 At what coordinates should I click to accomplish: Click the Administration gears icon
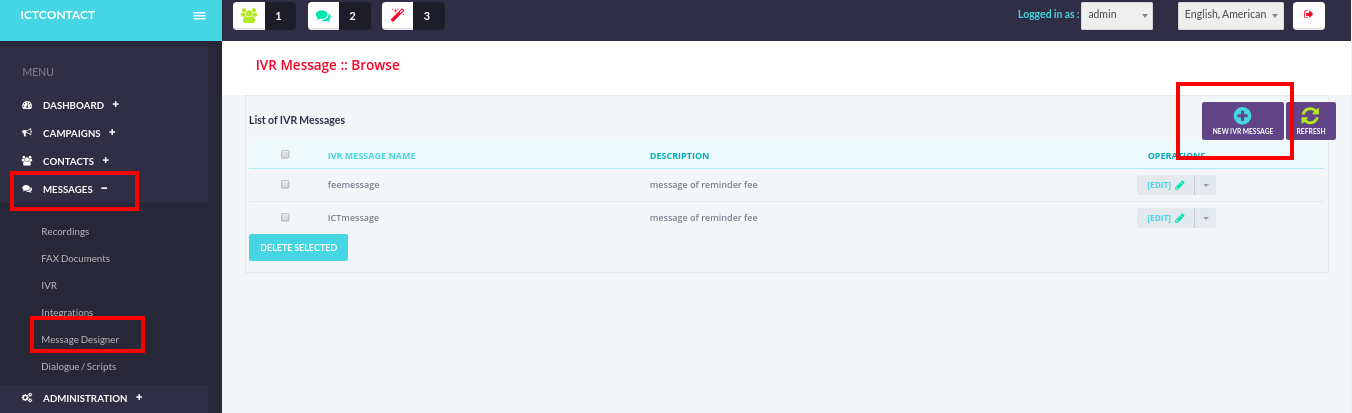coord(27,398)
